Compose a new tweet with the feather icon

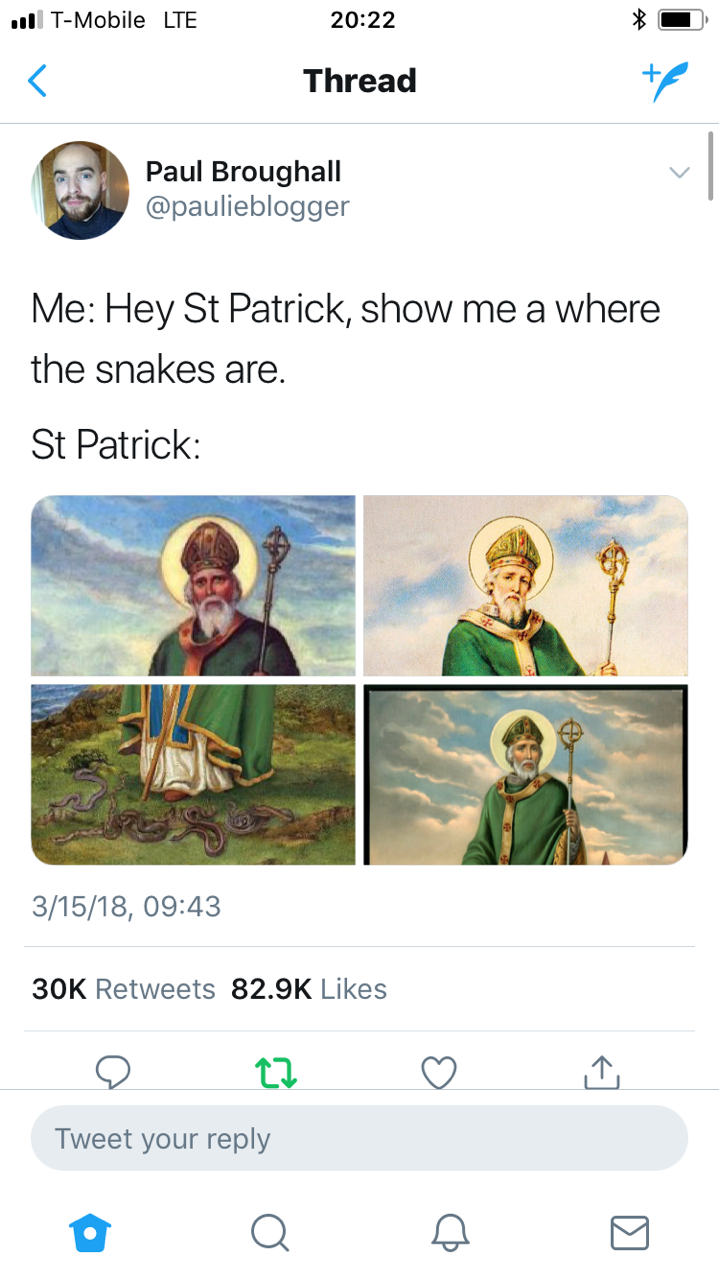664,80
